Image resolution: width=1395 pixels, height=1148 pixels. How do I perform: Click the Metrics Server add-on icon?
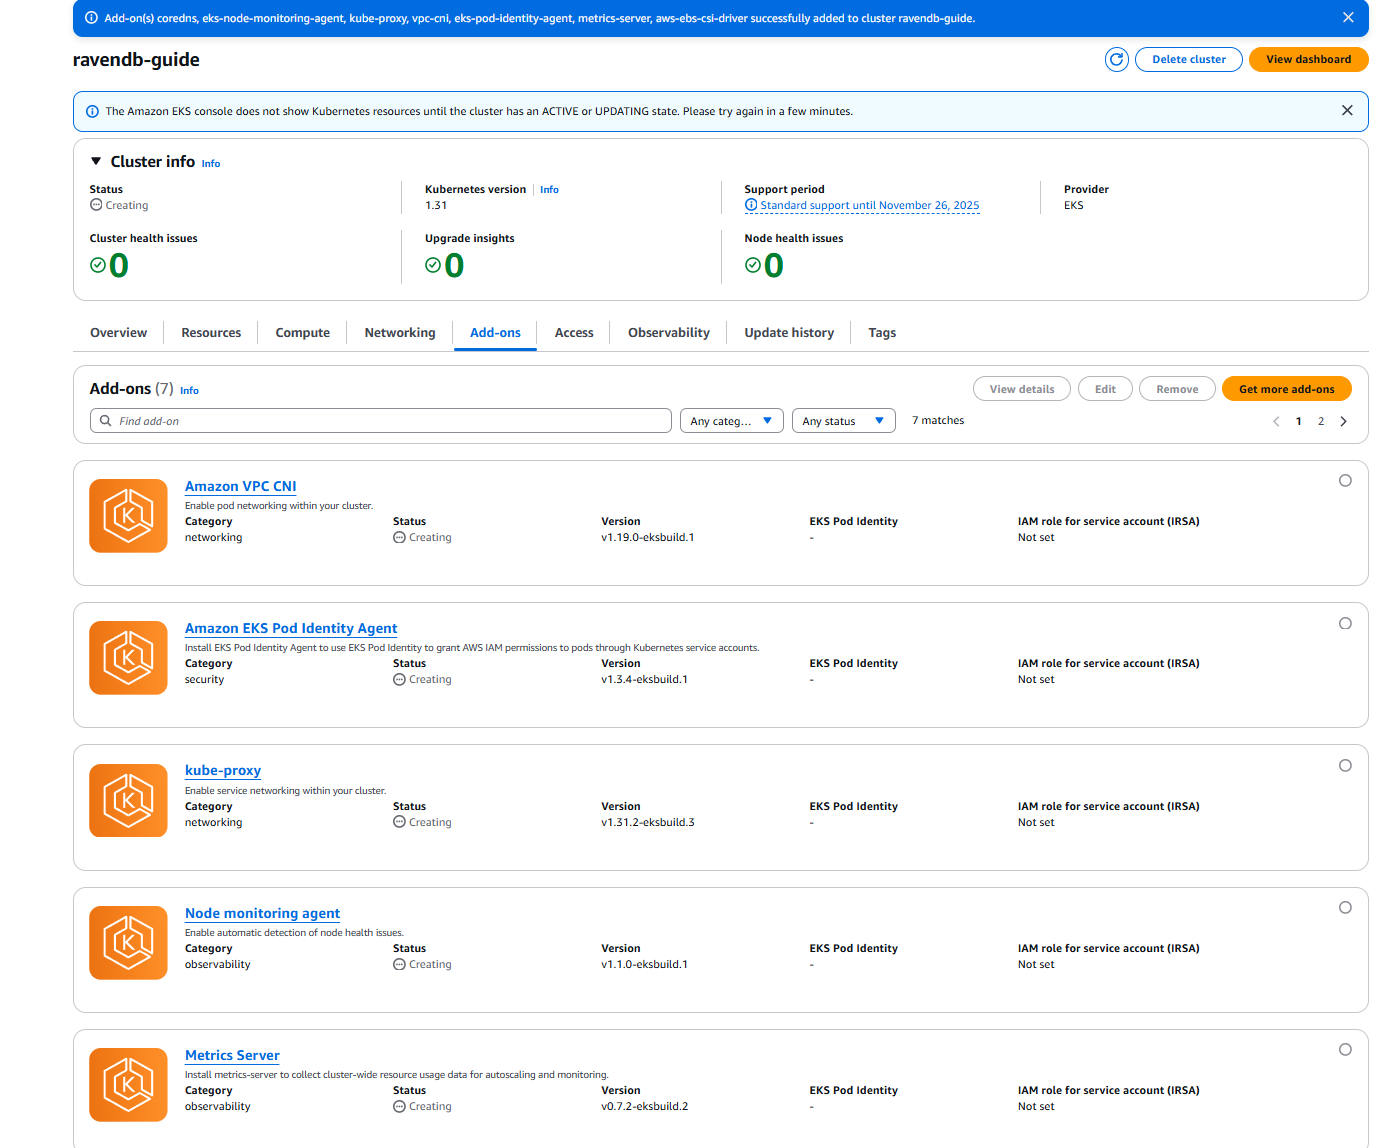[x=128, y=1085]
